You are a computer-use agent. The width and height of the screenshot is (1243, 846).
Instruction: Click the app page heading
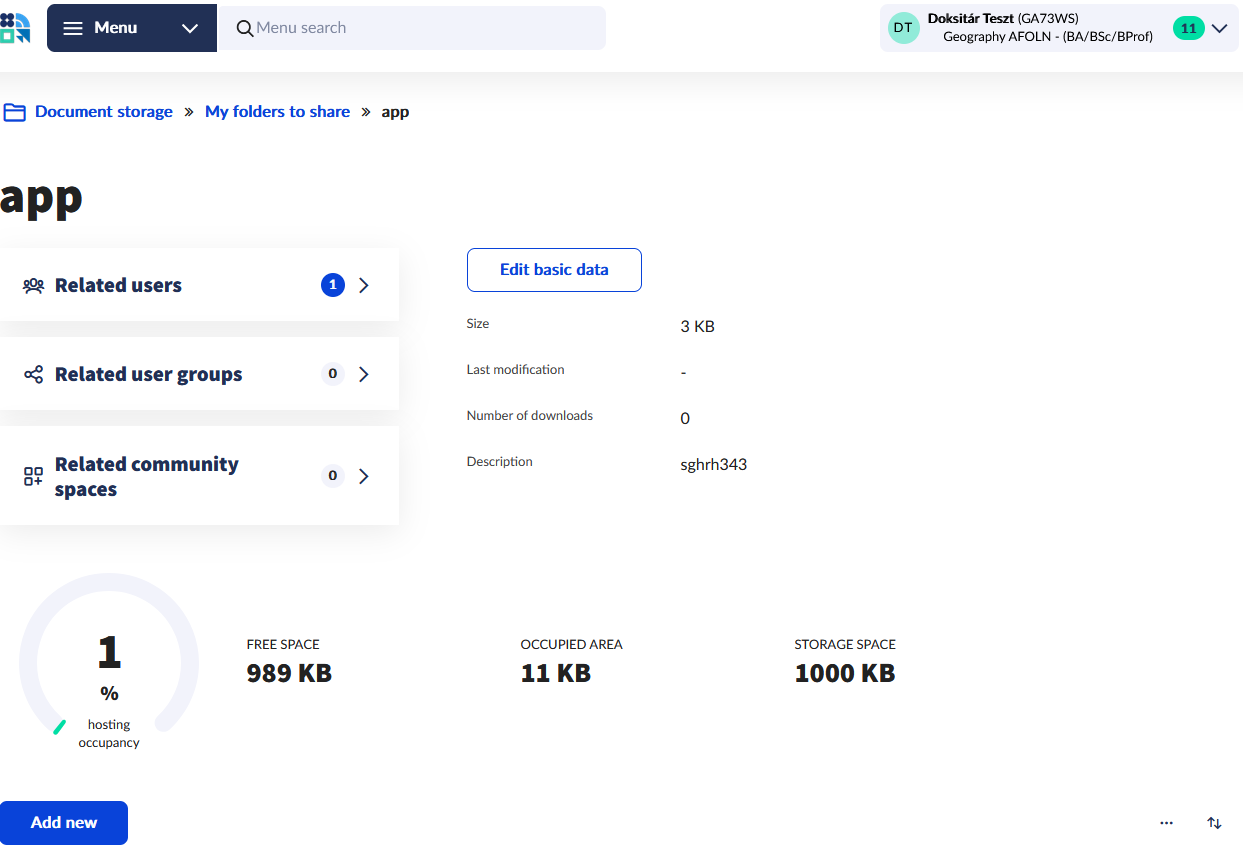(41, 197)
